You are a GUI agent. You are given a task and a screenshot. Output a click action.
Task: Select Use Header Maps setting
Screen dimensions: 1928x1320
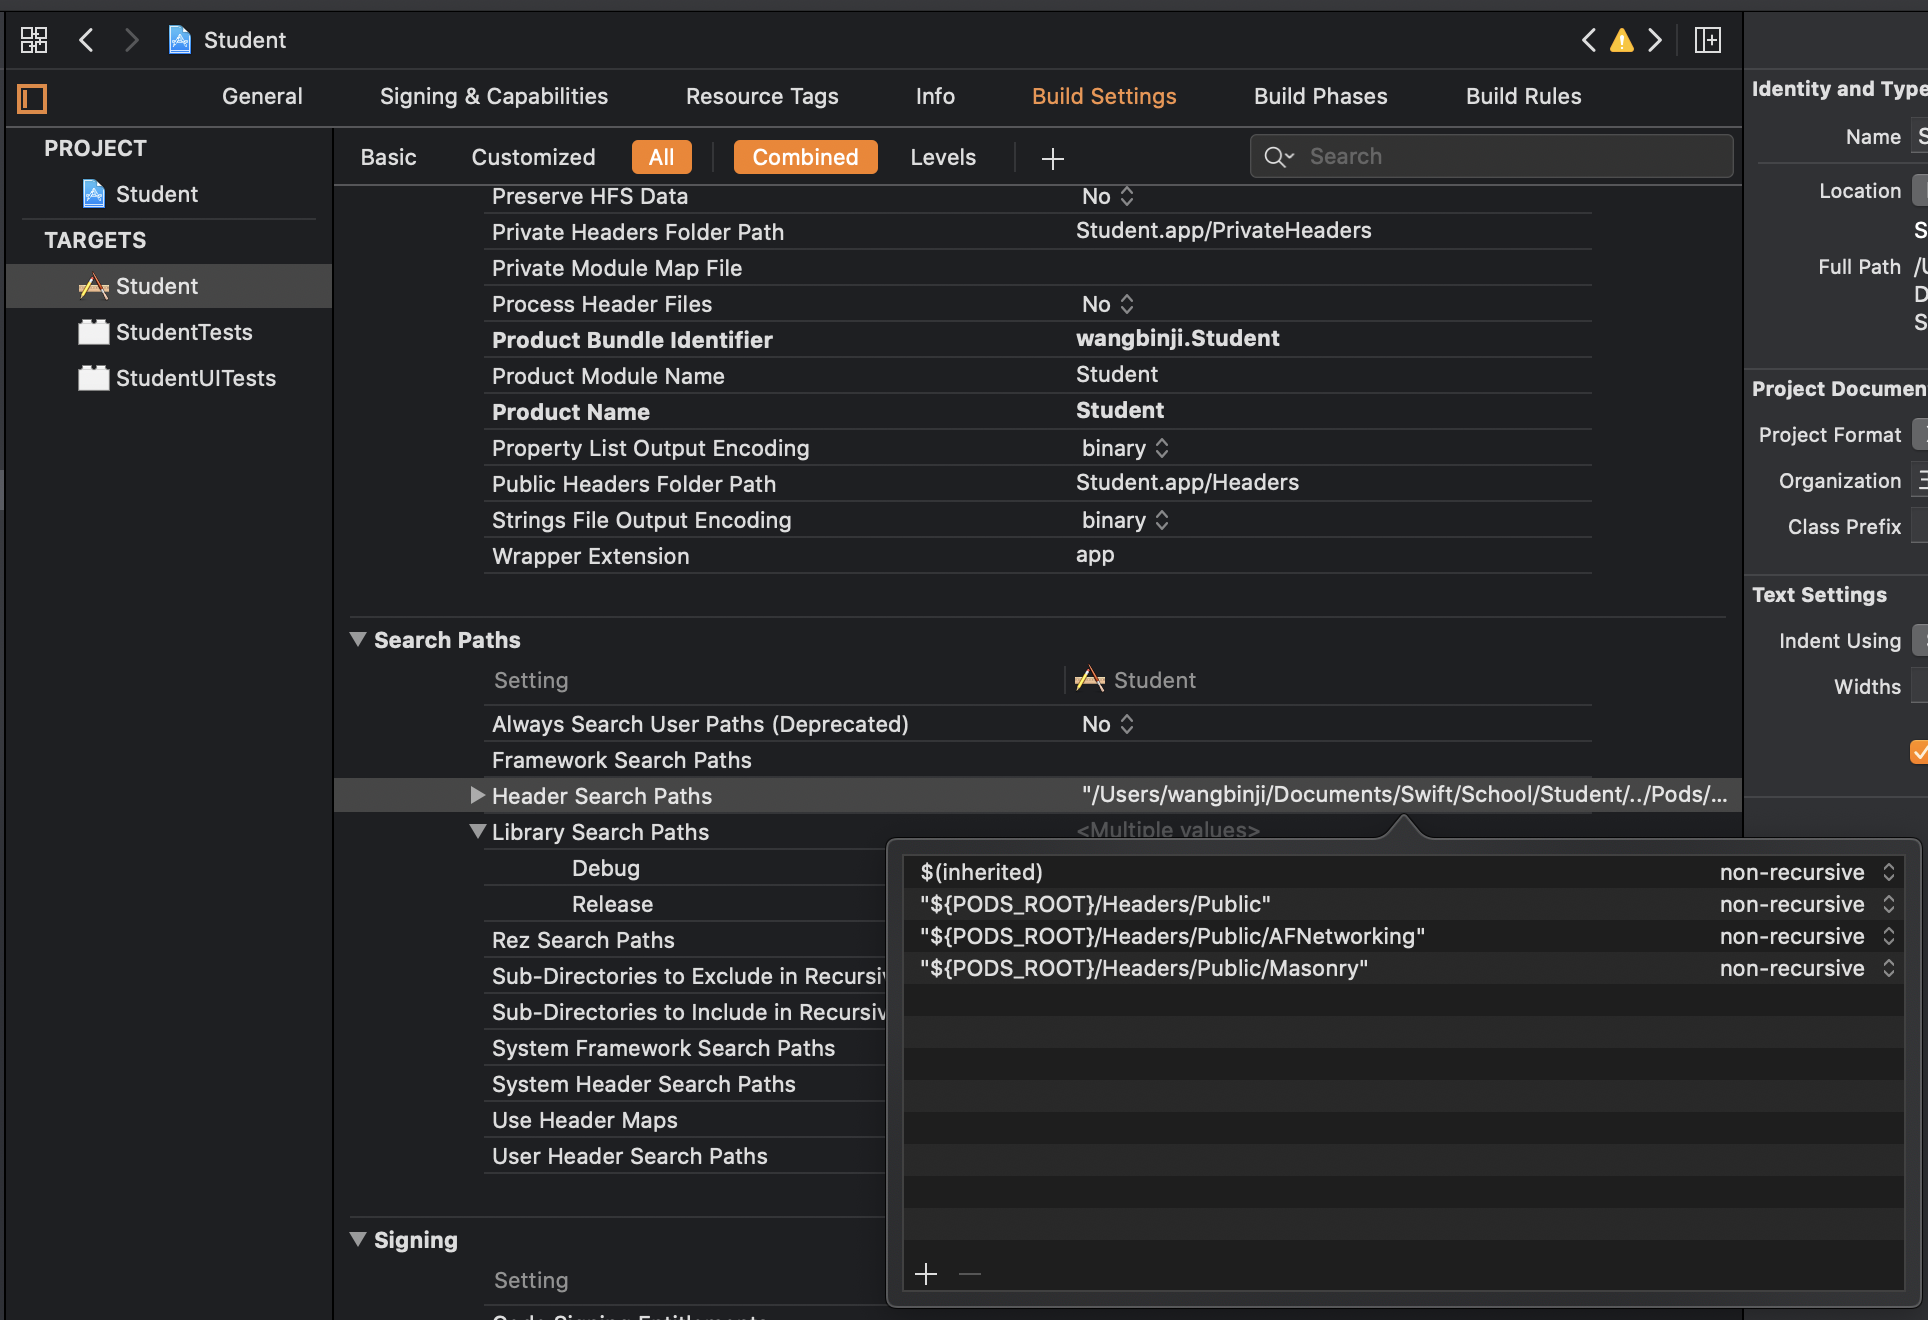coord(584,1120)
